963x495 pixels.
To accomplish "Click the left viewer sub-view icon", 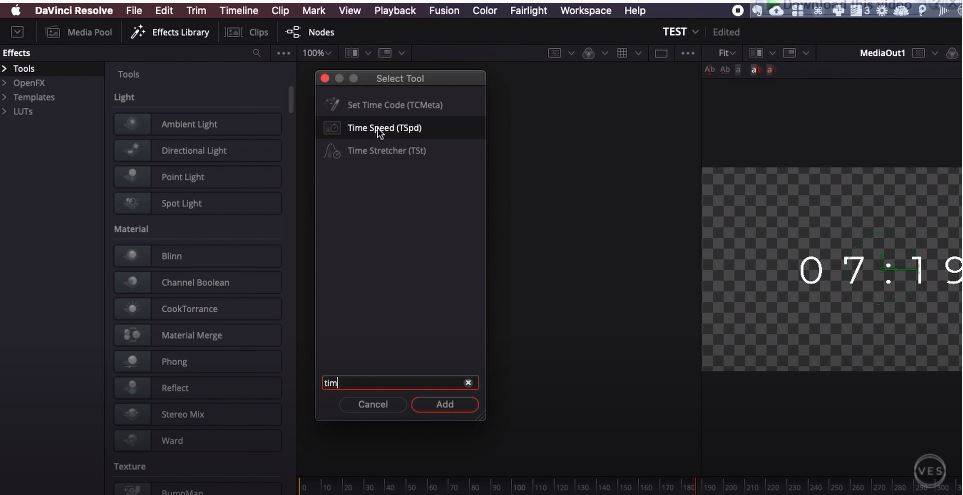I will click(385, 53).
